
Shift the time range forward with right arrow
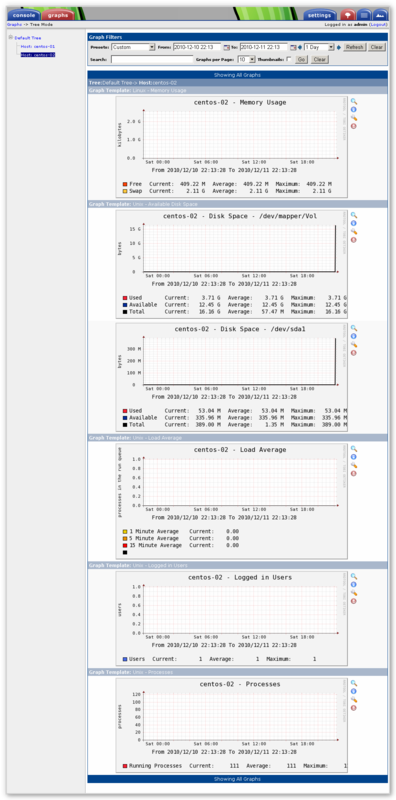pos(339,47)
